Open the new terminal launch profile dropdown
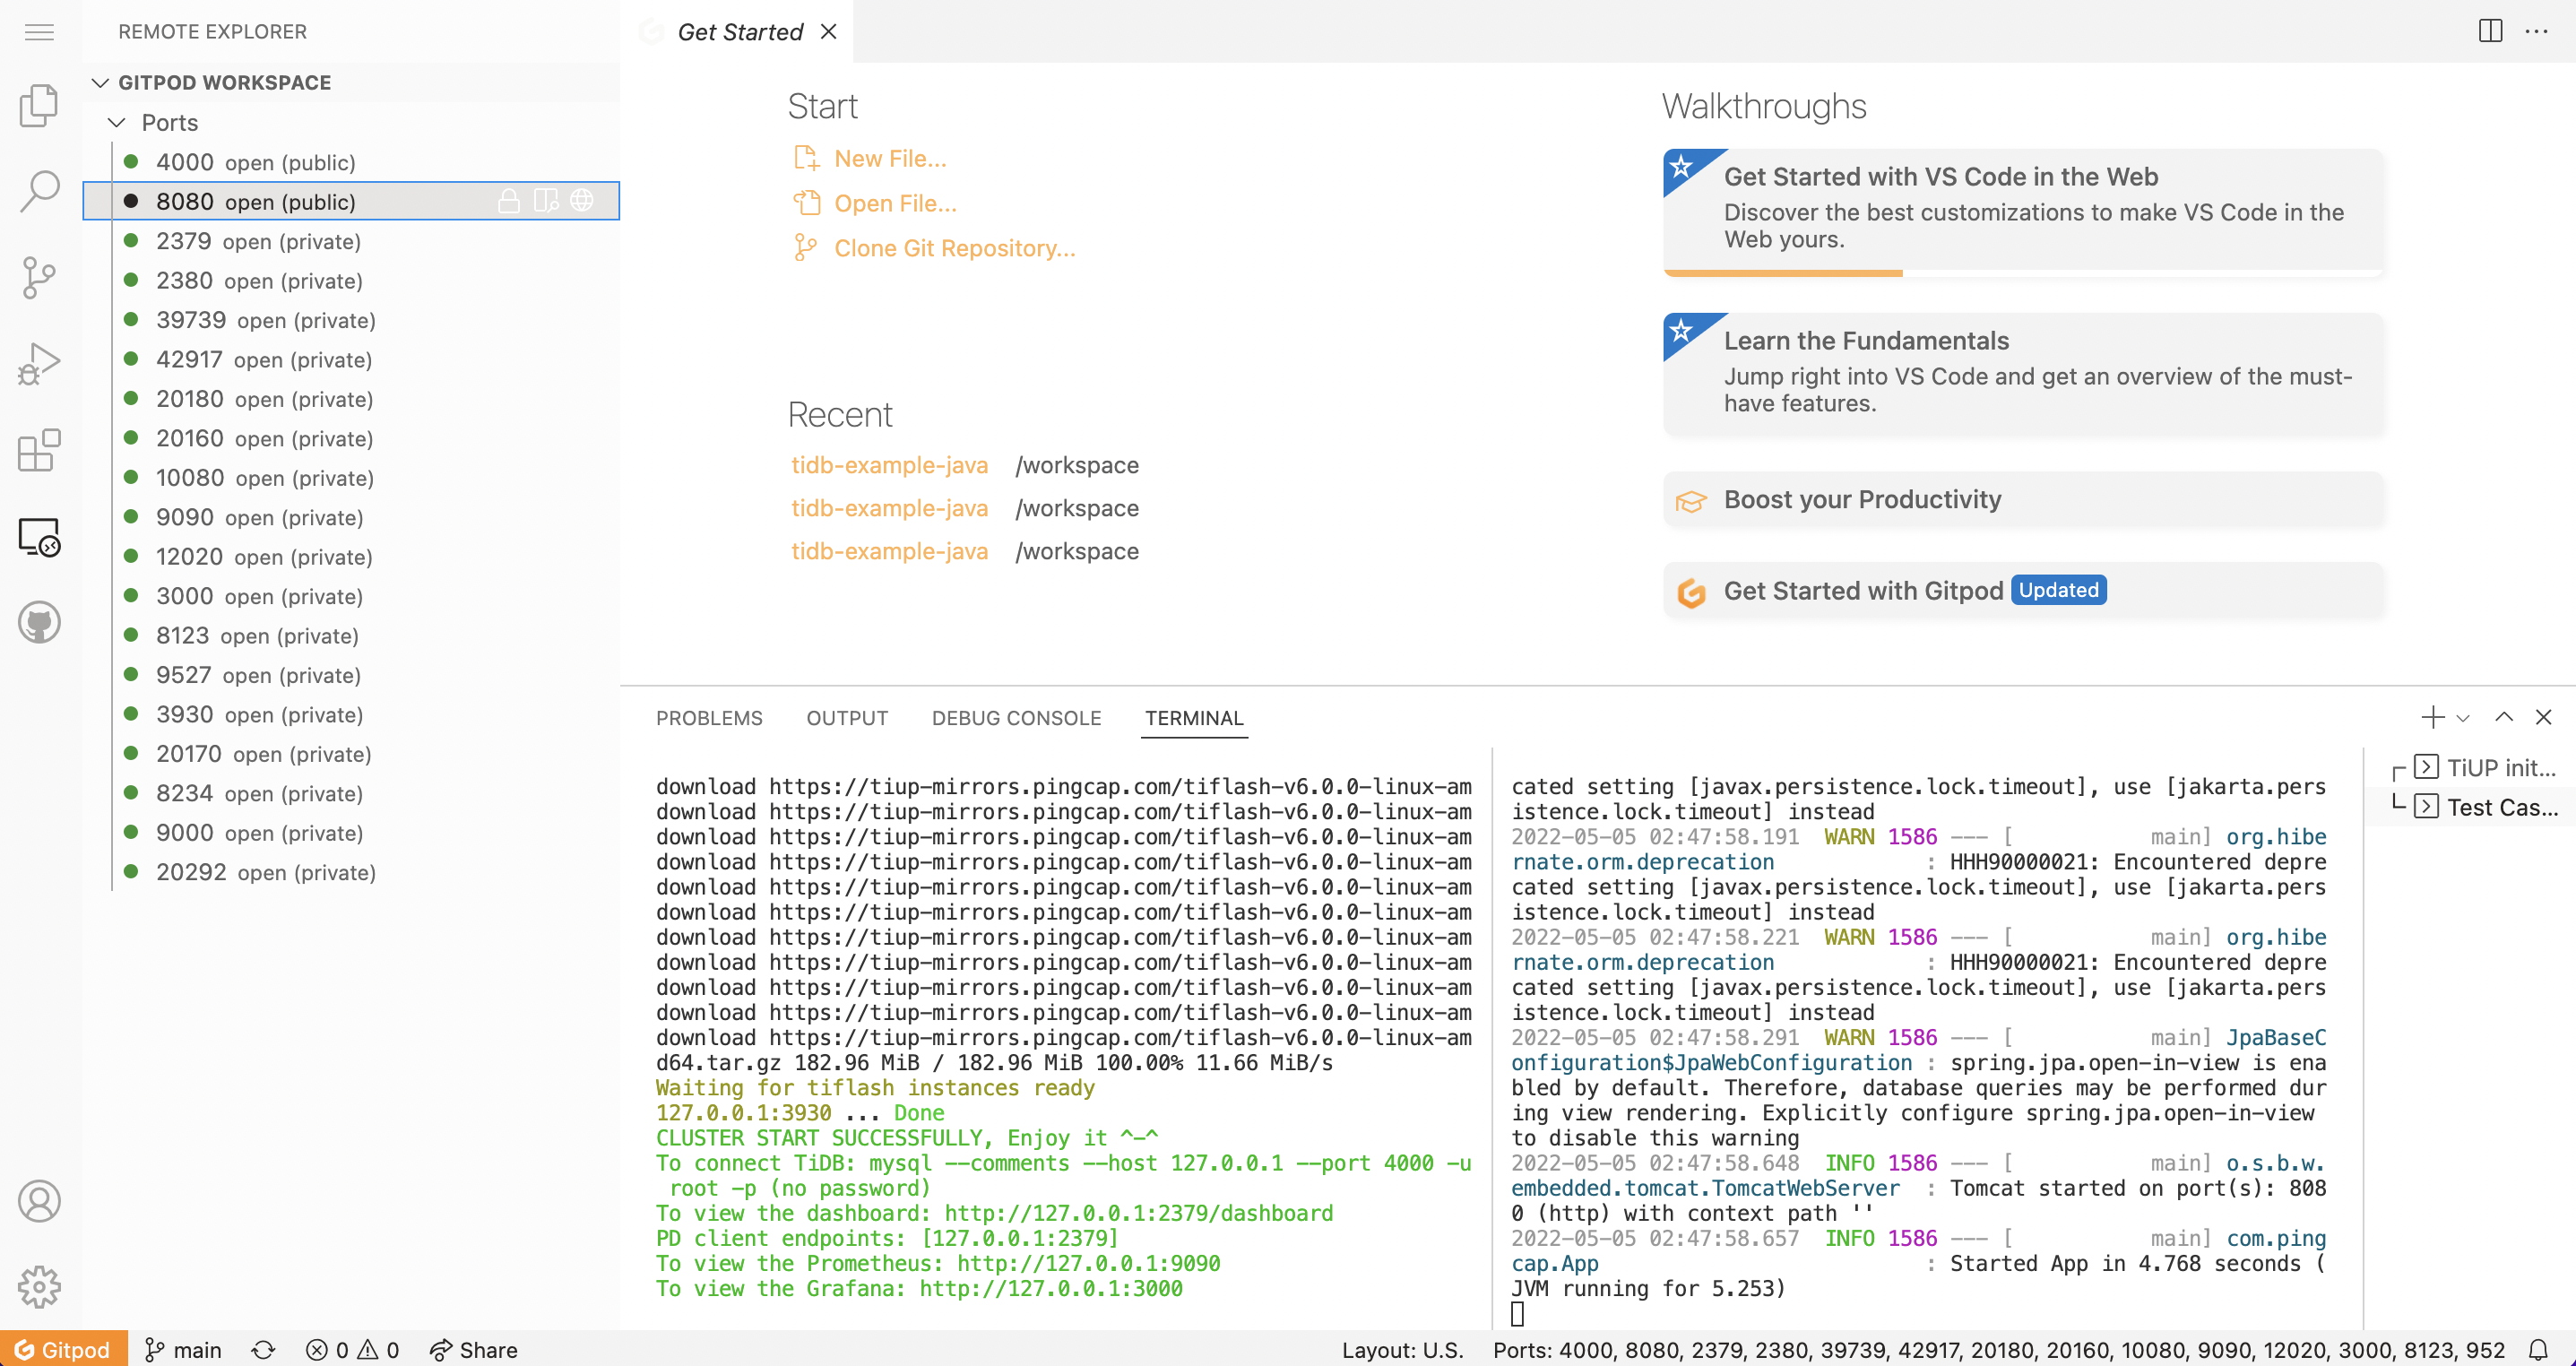2576x1366 pixels. coord(2463,718)
